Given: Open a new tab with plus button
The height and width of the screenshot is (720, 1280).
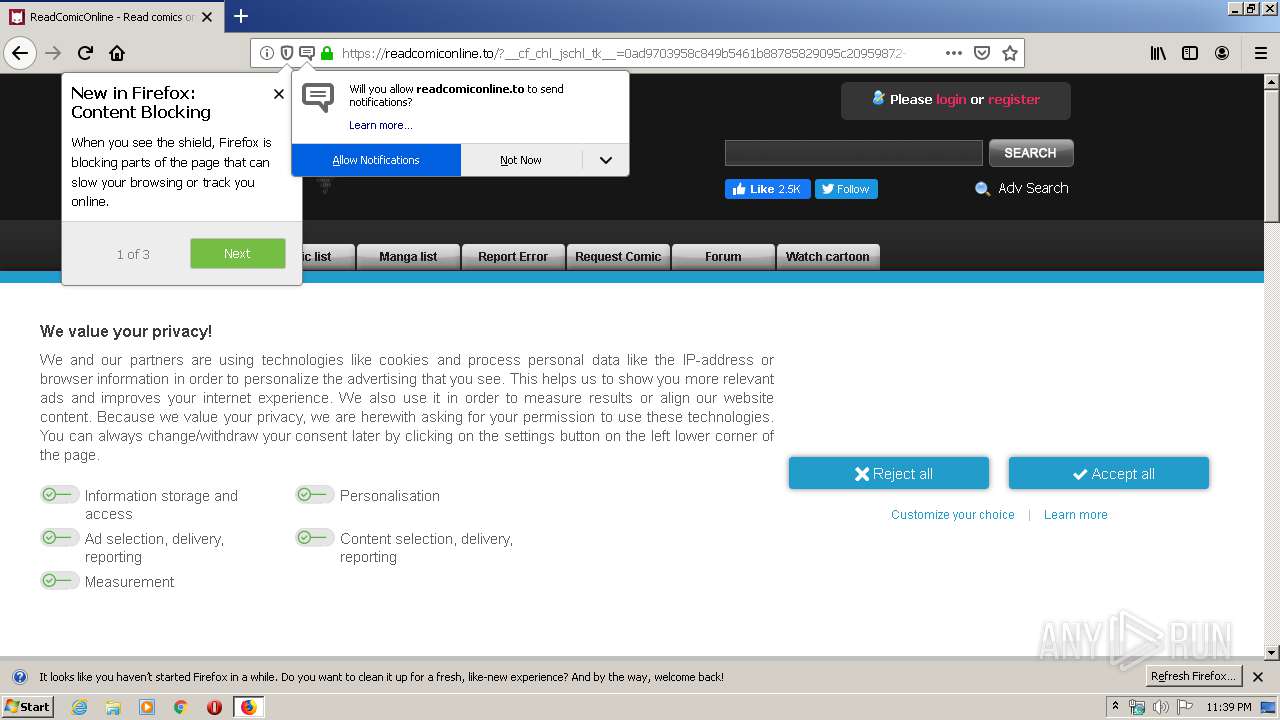Looking at the screenshot, I should (x=241, y=16).
